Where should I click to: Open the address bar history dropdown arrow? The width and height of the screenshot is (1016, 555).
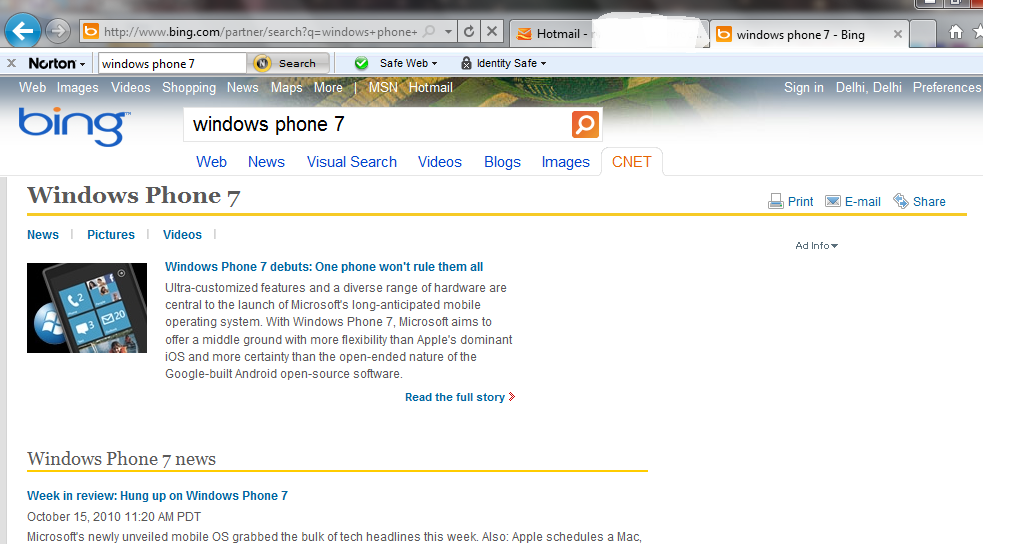[x=448, y=31]
